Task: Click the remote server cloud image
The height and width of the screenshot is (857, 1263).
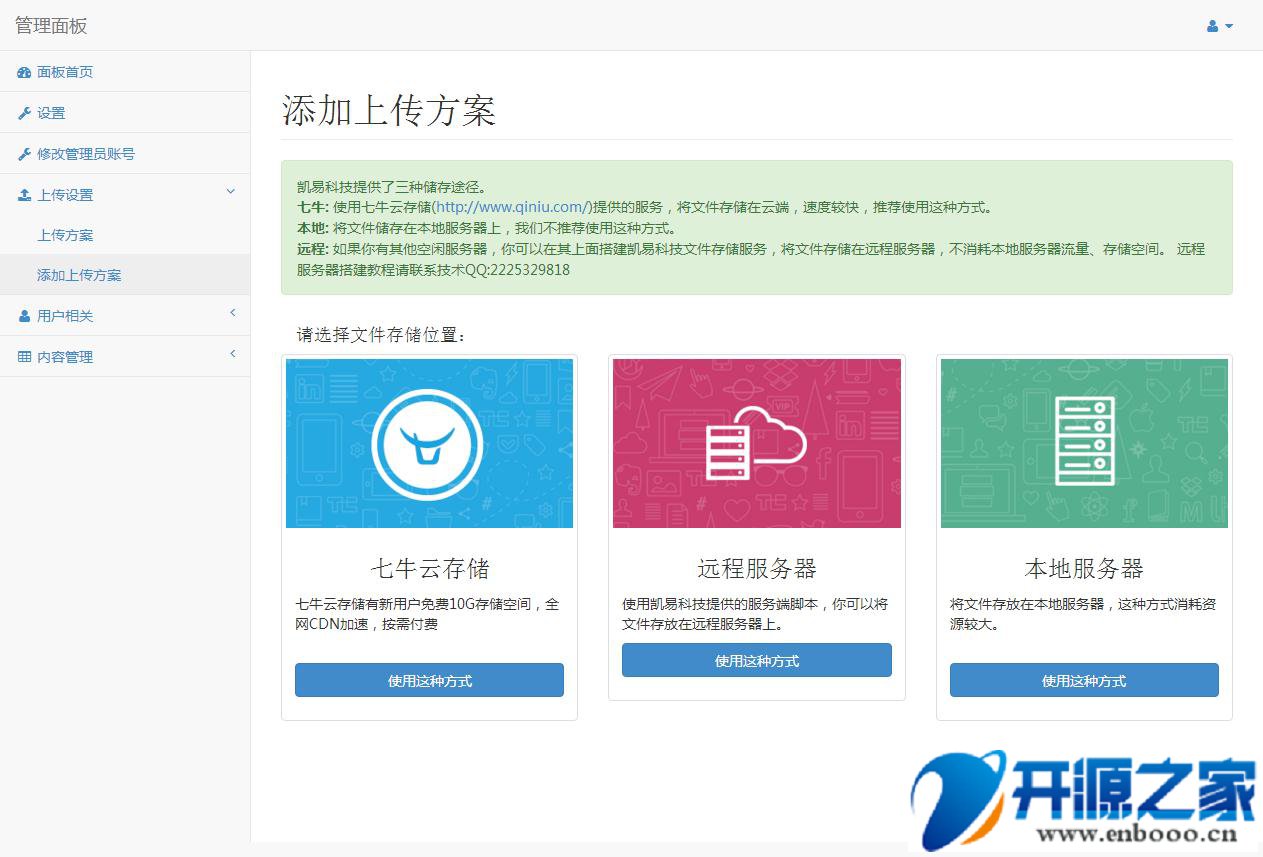Action: 757,443
